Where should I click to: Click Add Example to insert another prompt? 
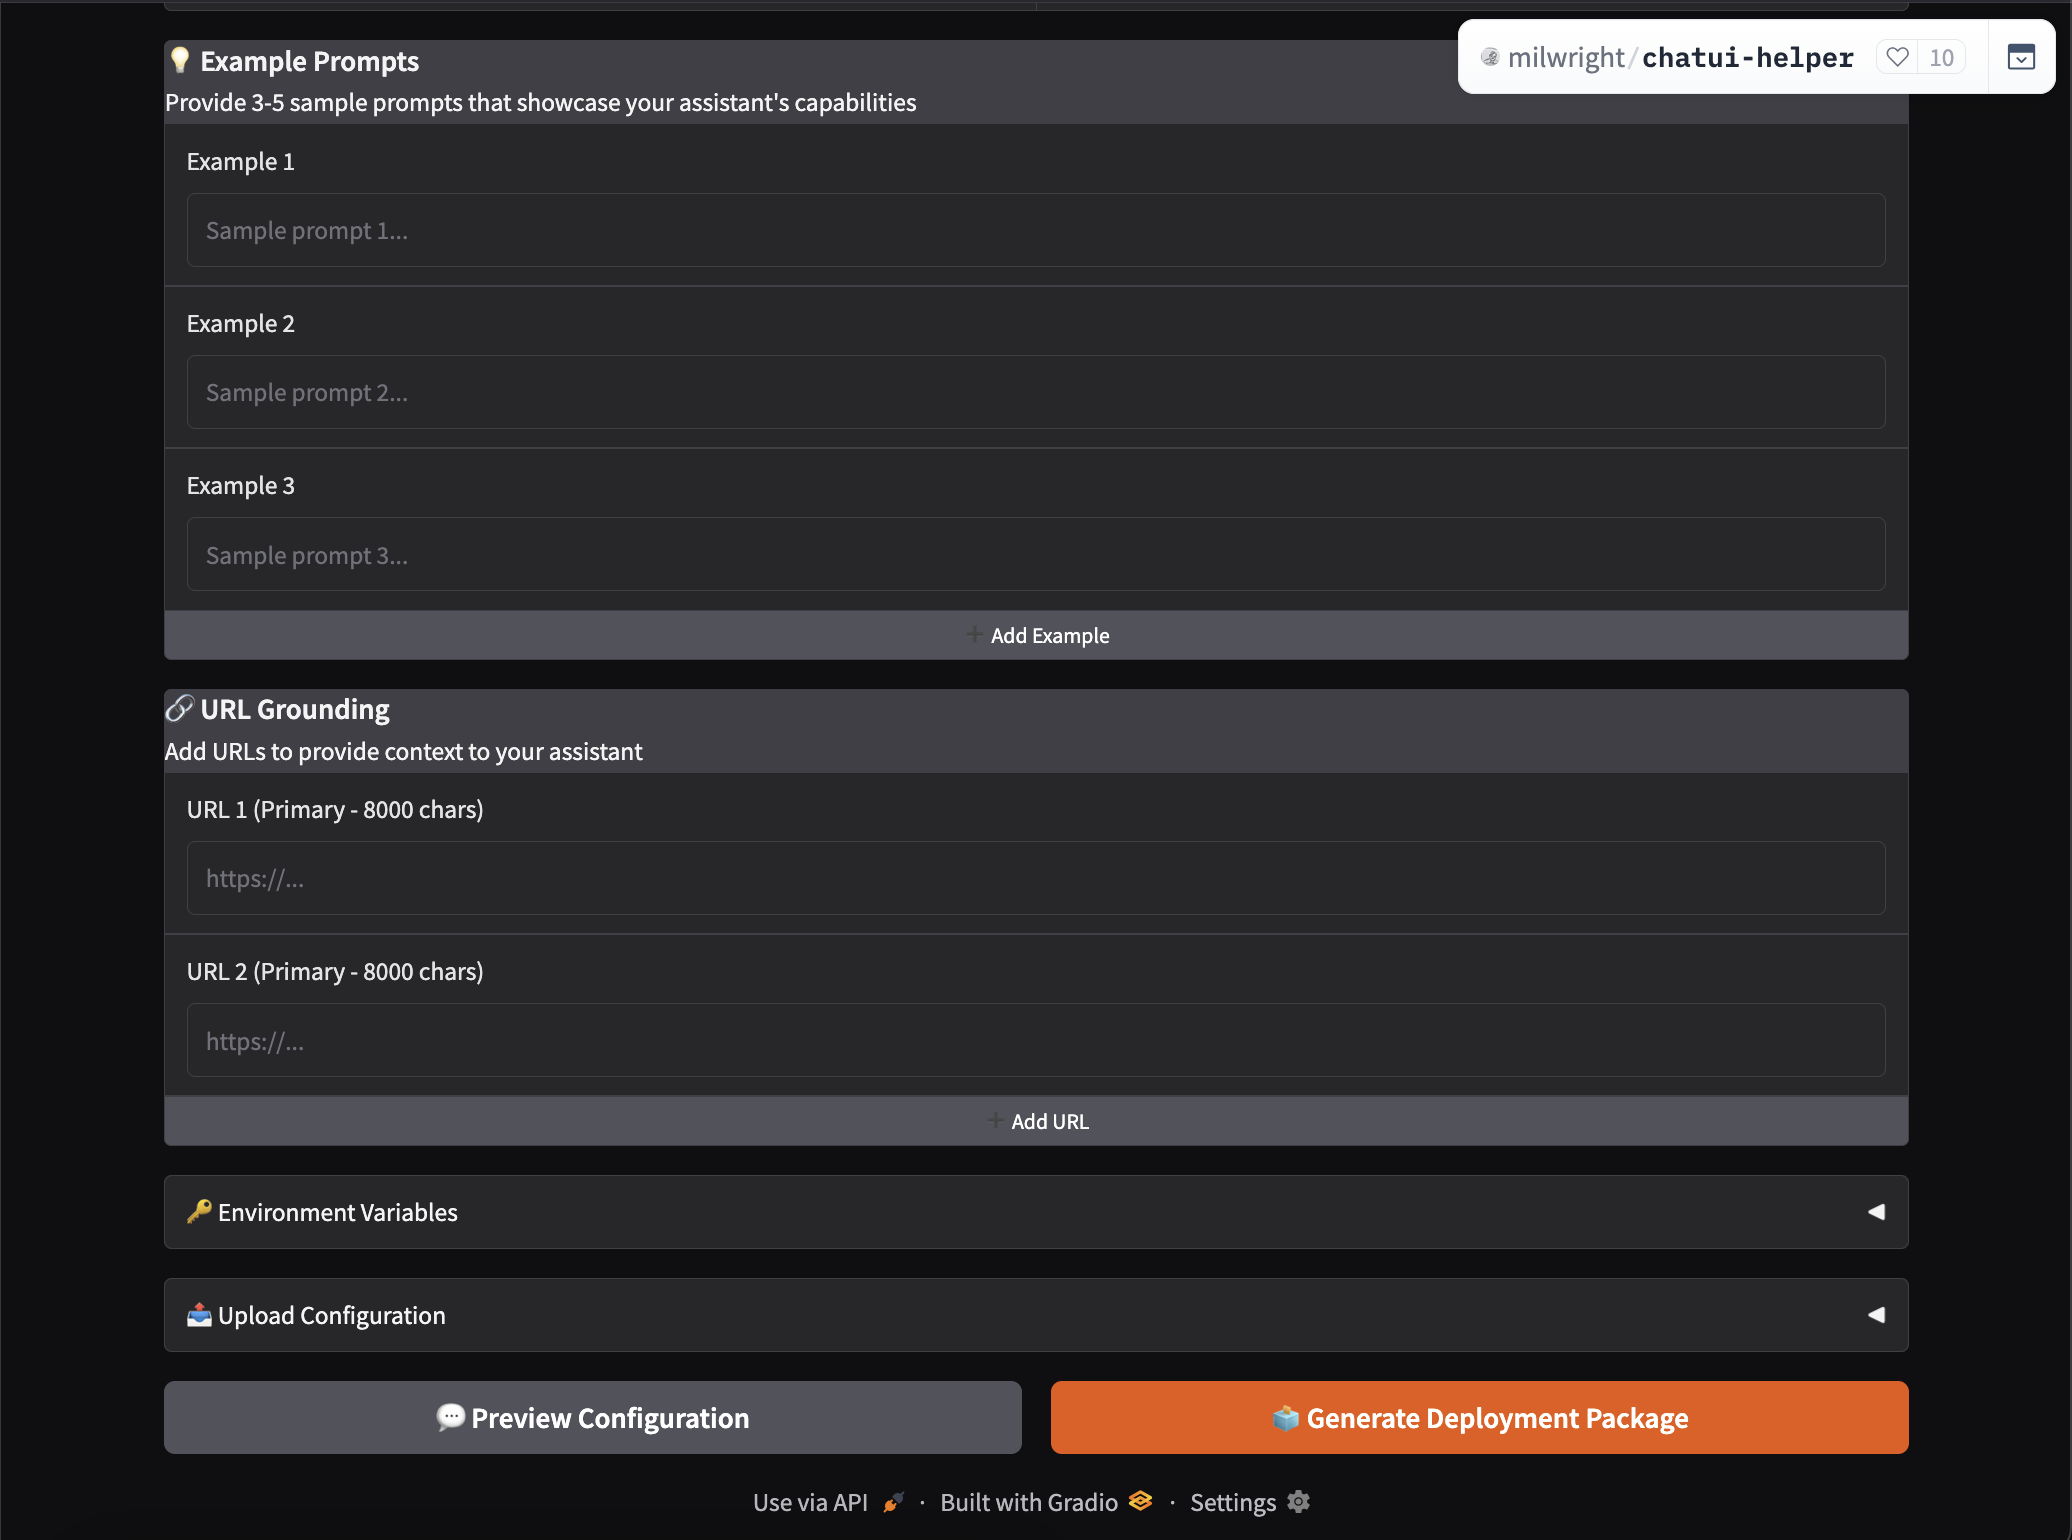coord(1036,634)
